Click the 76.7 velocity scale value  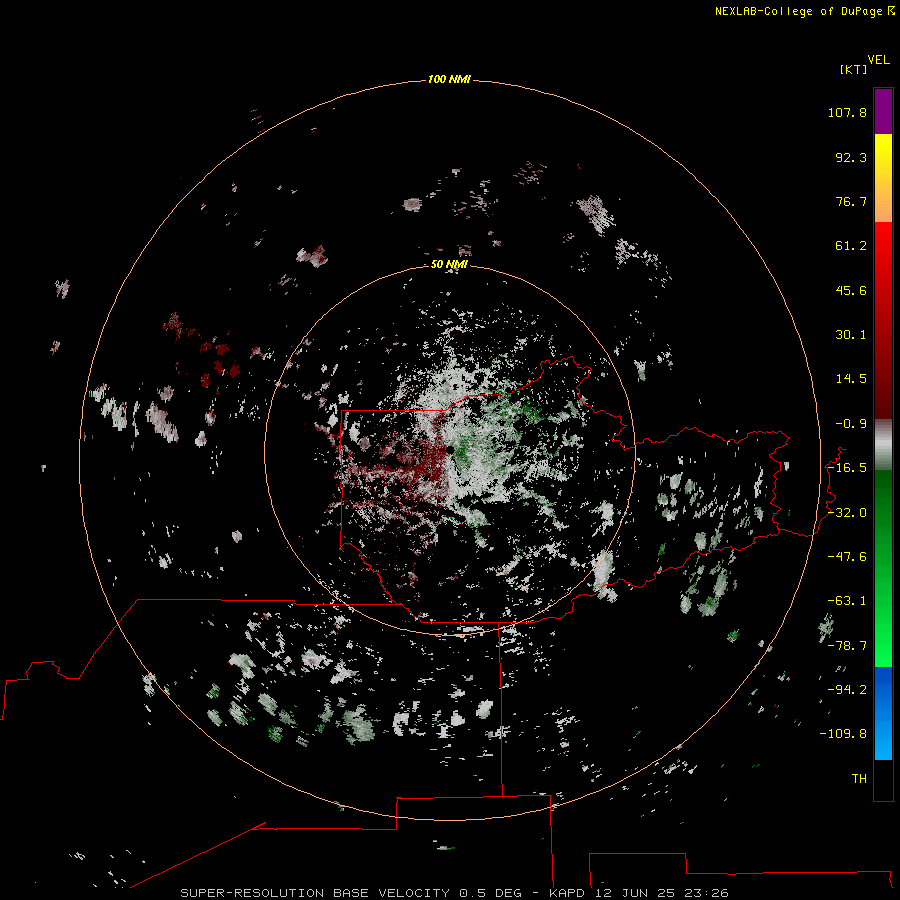pyautogui.click(x=851, y=201)
